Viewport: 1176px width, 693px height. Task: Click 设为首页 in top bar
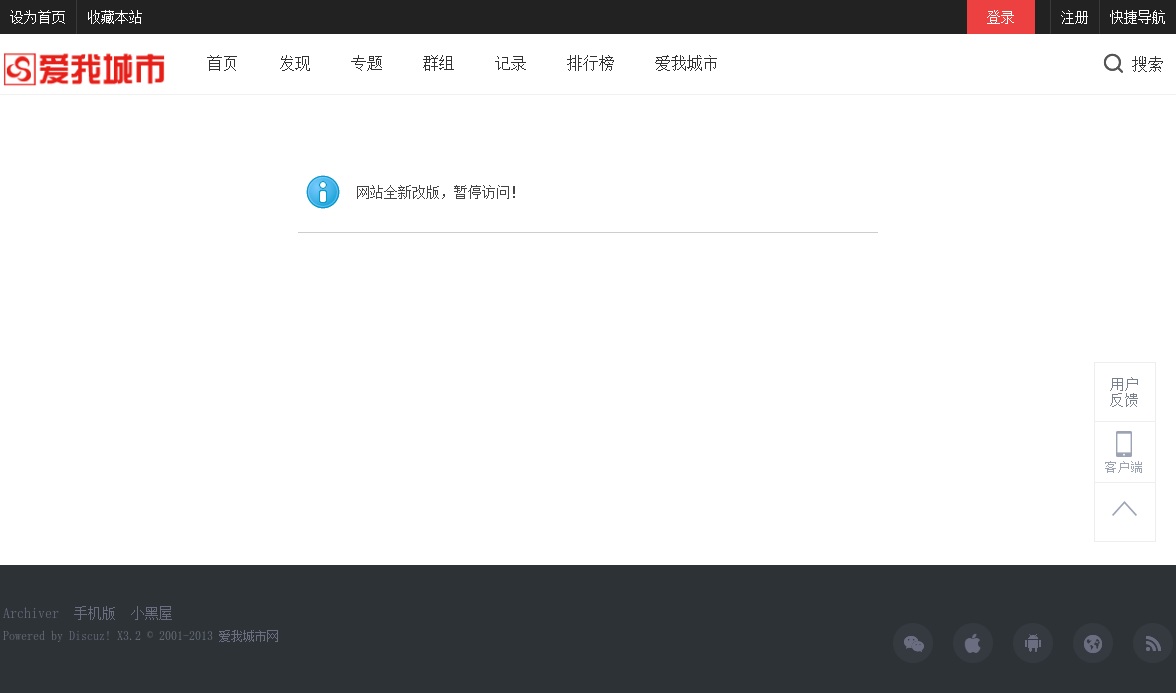pos(38,17)
